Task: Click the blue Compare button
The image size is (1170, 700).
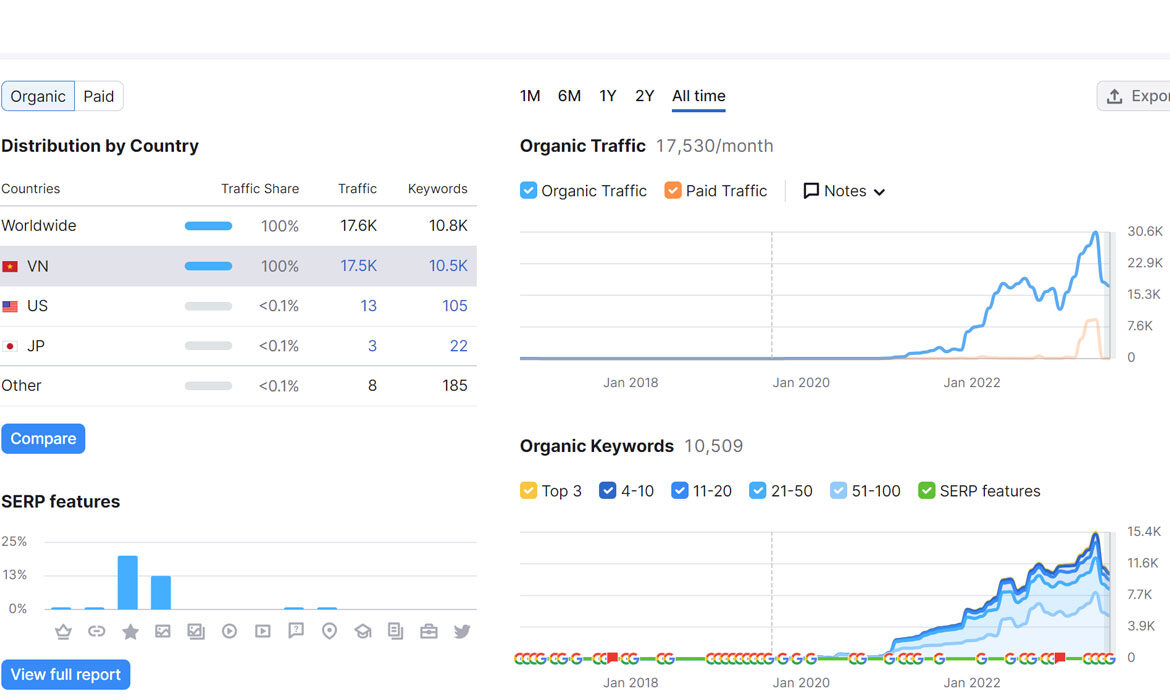Action: tap(43, 439)
